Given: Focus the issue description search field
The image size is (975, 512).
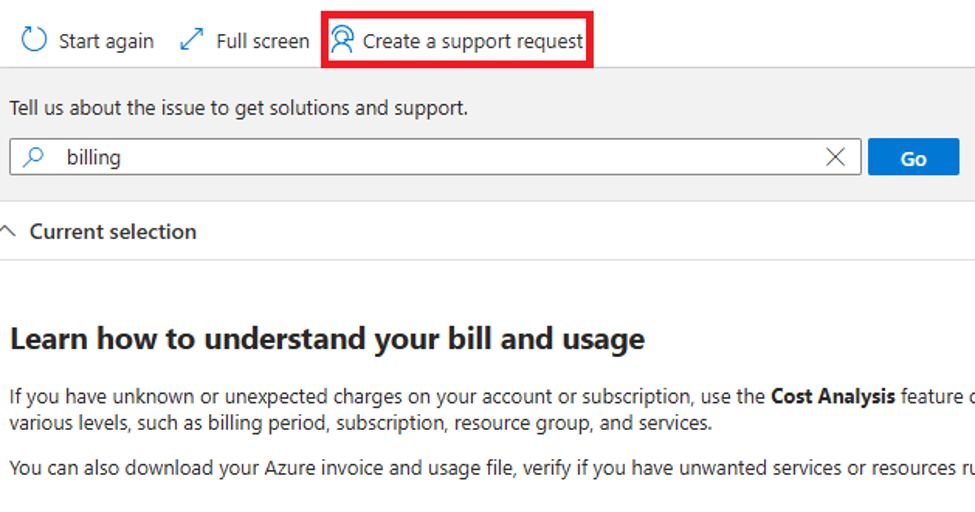Looking at the screenshot, I should pyautogui.click(x=435, y=157).
